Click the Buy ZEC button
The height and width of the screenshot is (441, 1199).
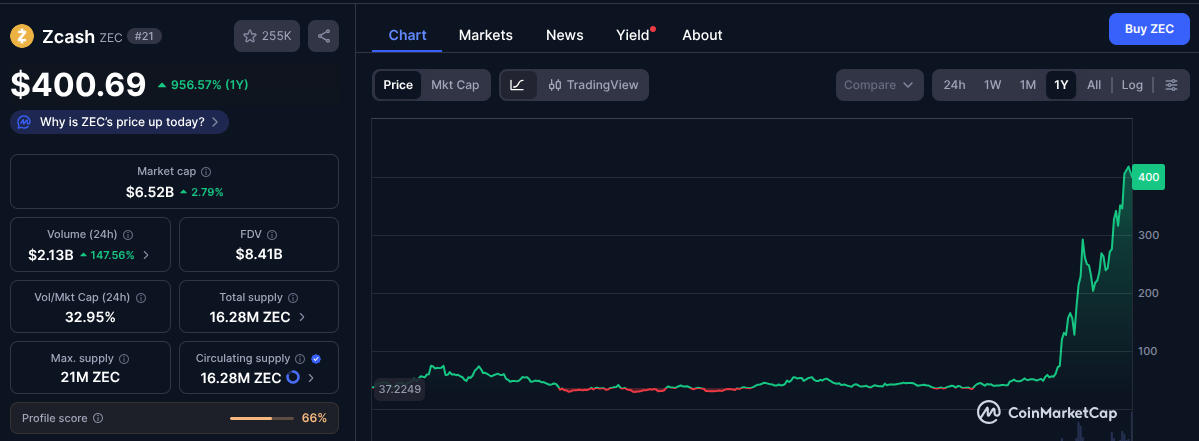pyautogui.click(x=1149, y=29)
